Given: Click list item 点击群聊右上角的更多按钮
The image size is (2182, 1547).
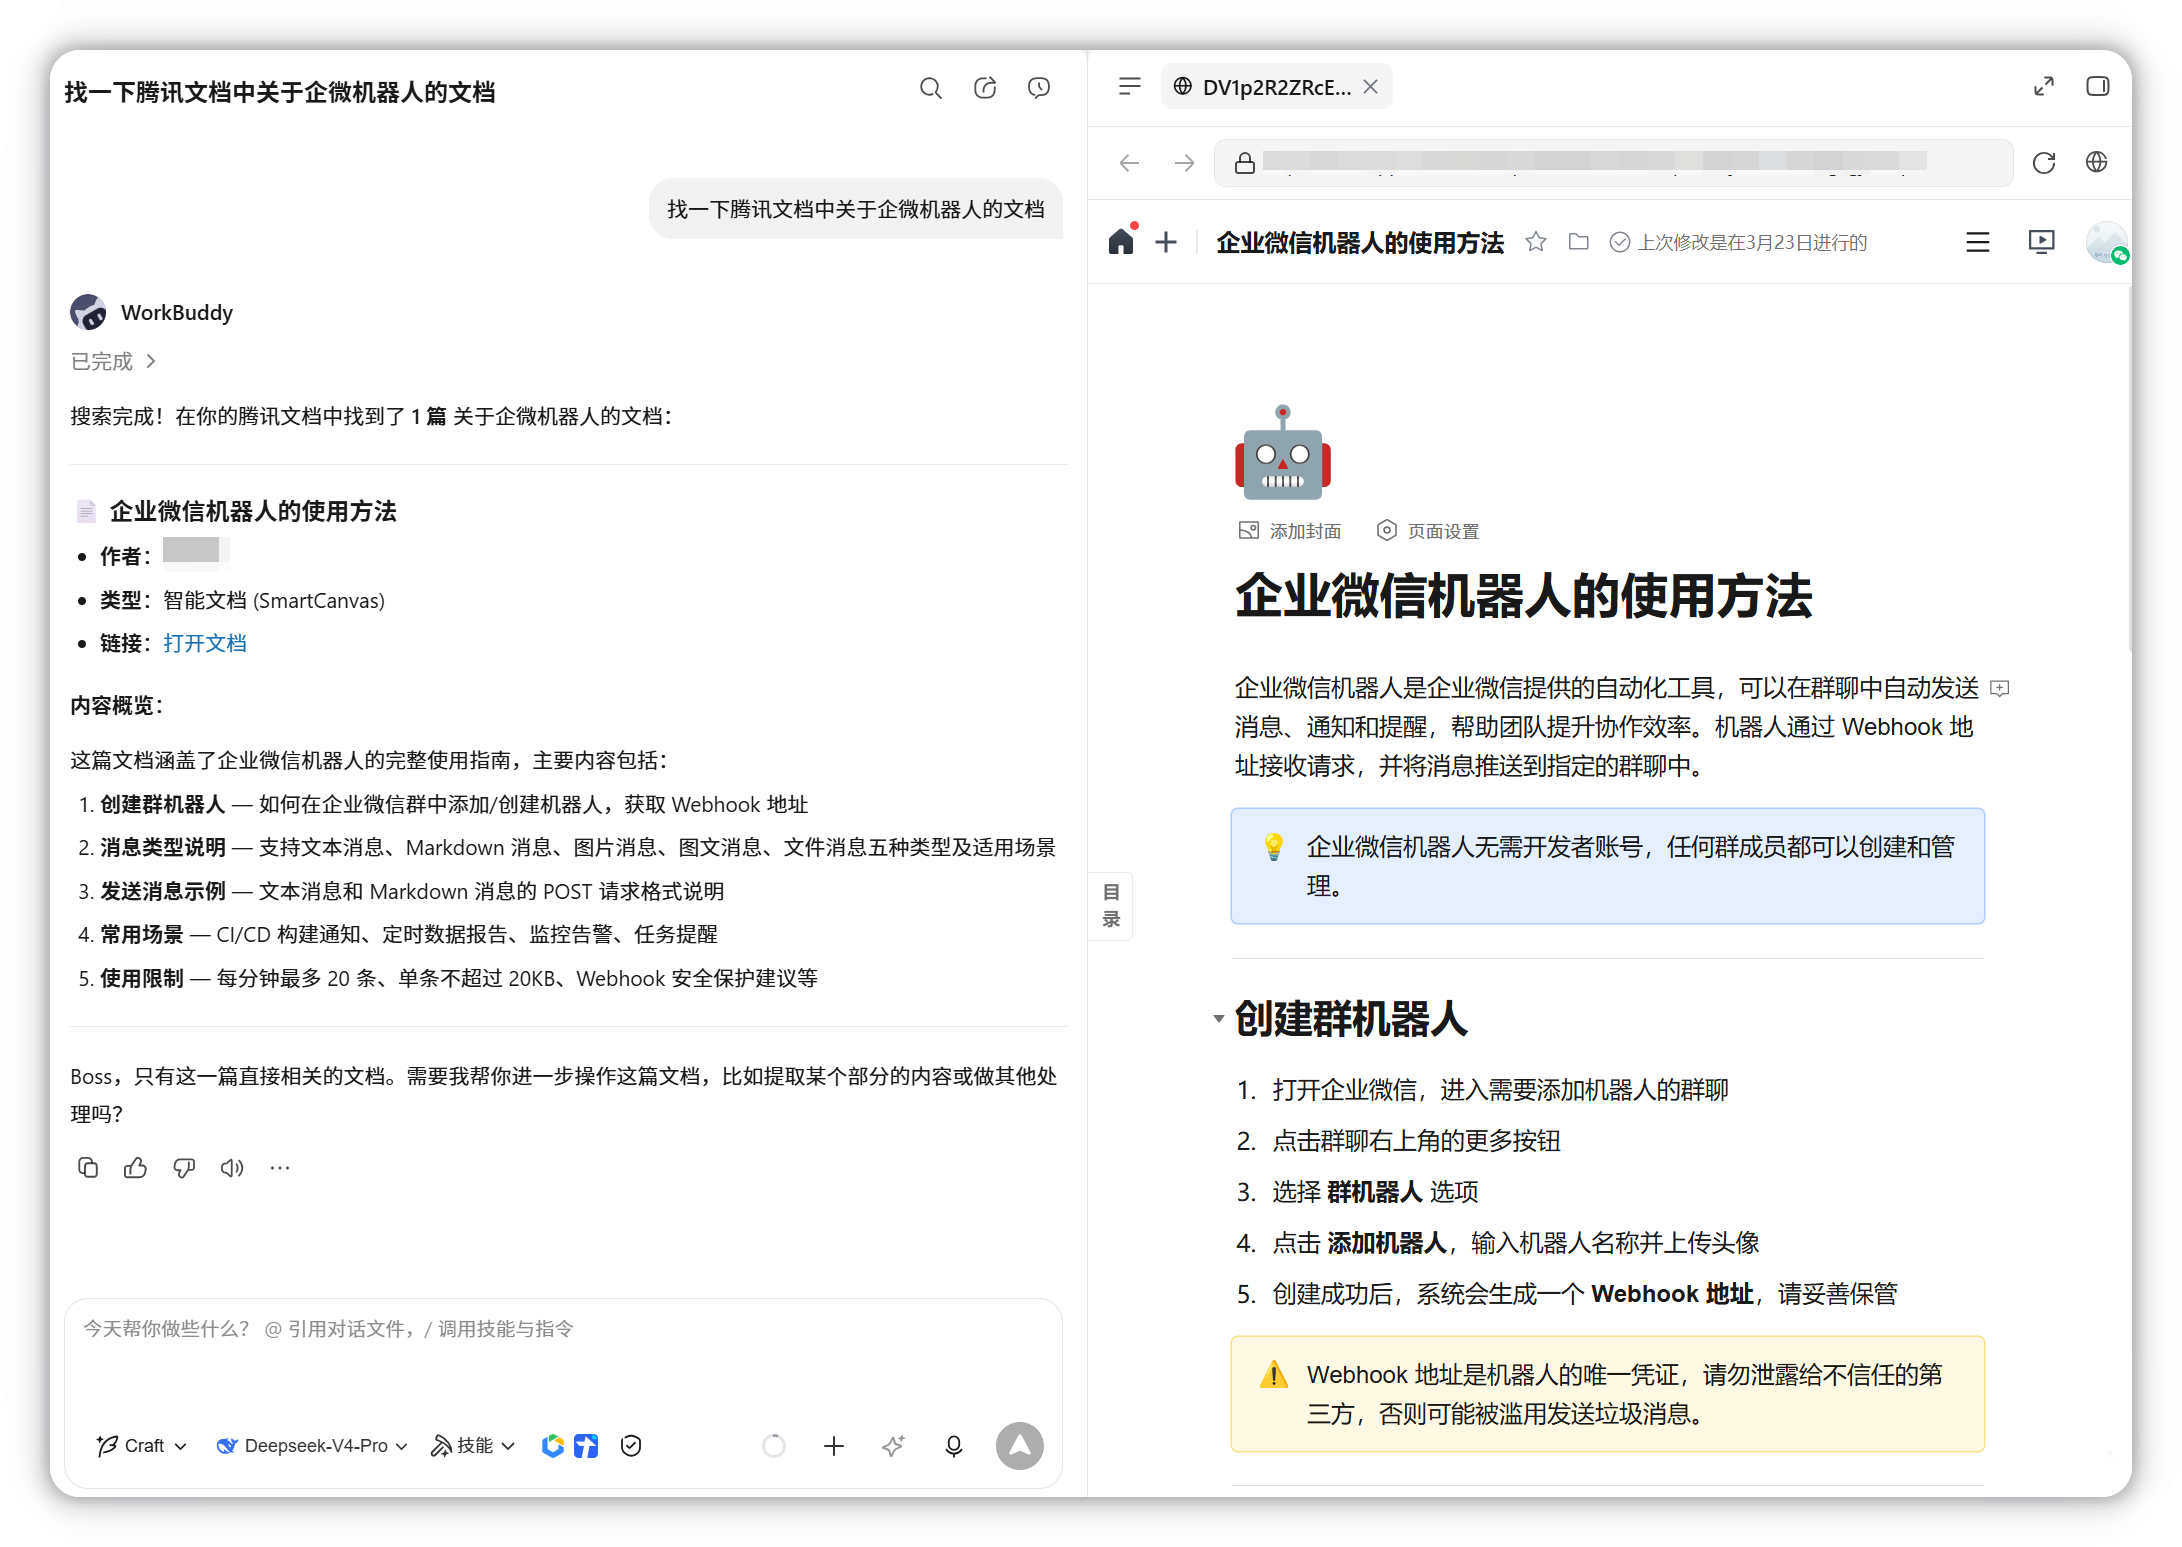Looking at the screenshot, I should 1416,1141.
